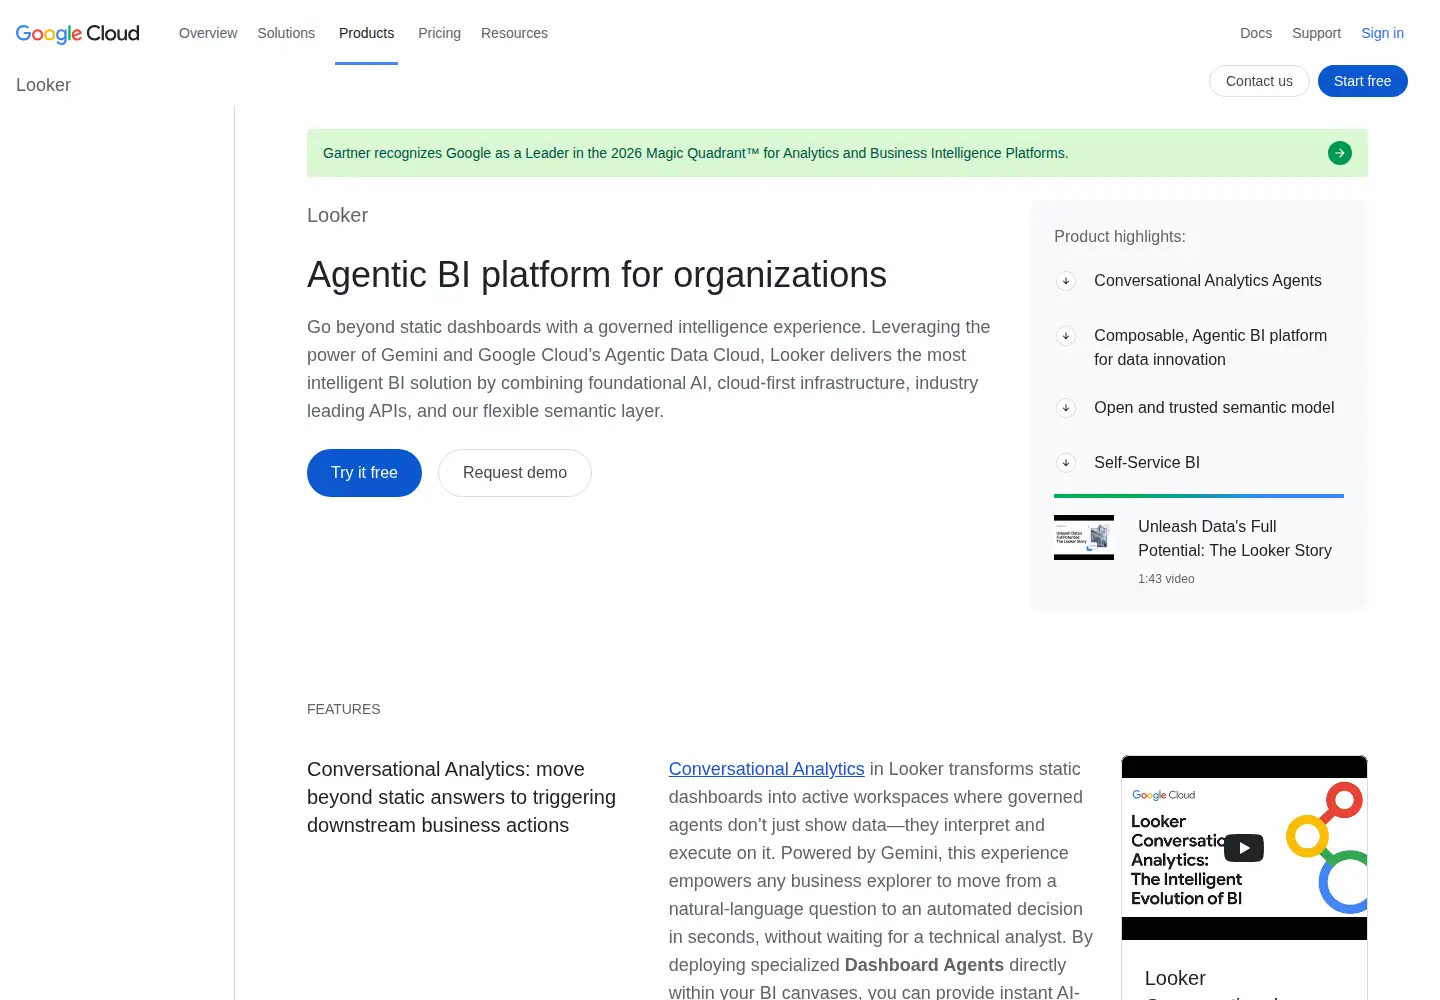Jump to Self-Service BI highlight

(x=1147, y=463)
